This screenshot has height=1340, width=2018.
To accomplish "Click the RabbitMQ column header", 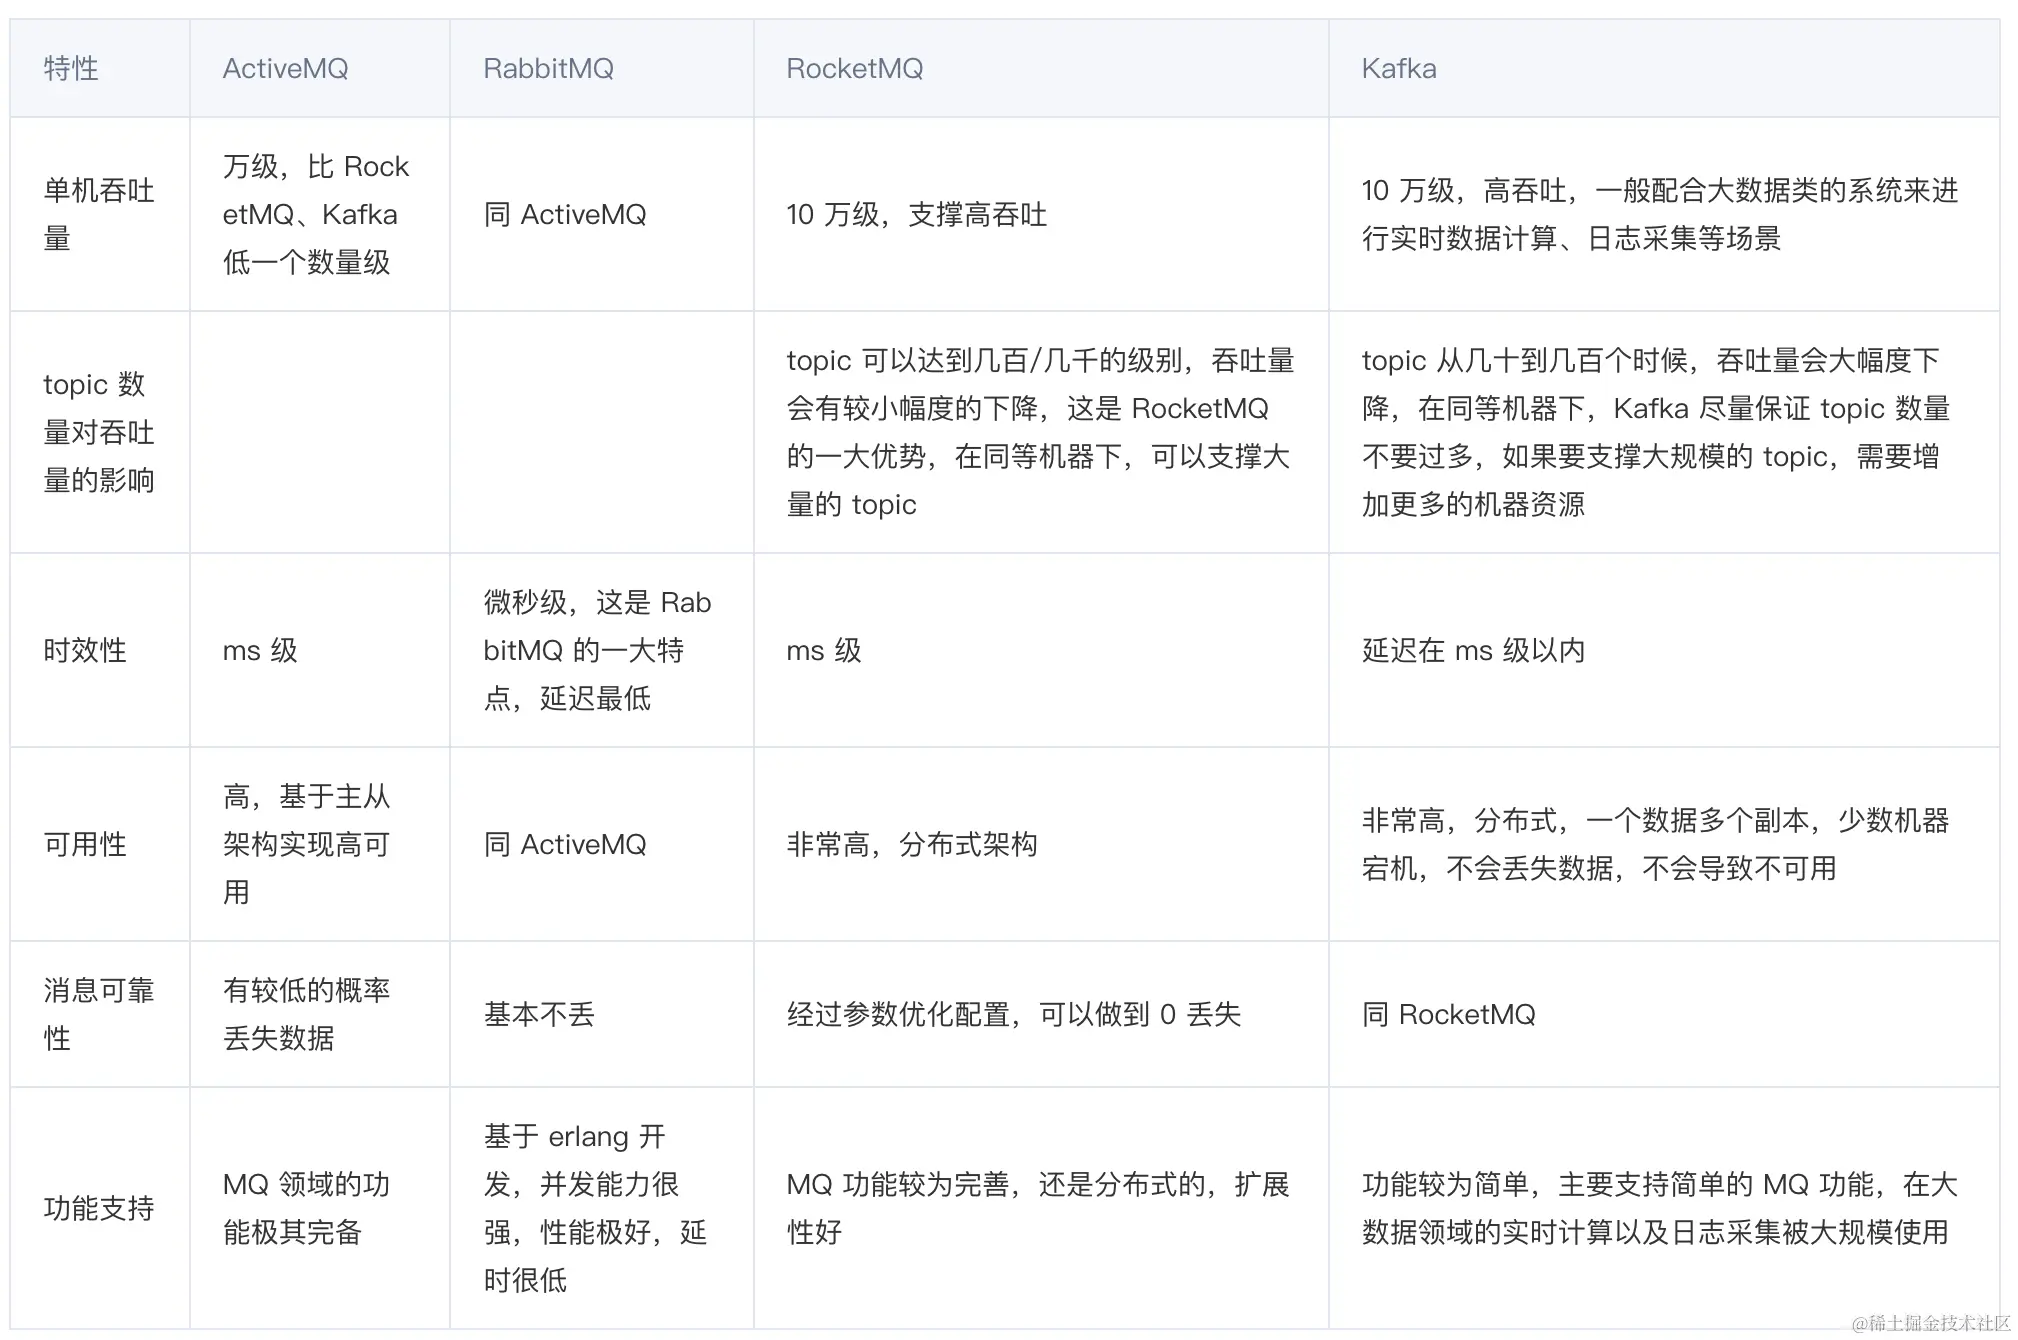I will coord(548,68).
